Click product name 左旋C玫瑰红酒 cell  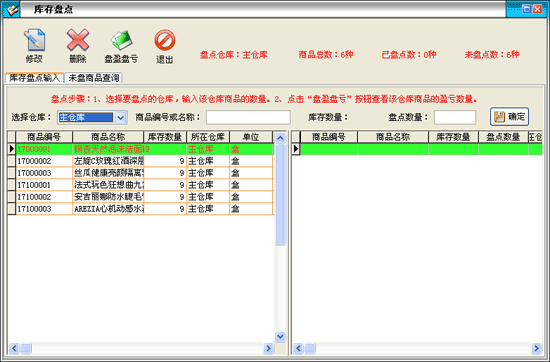(x=108, y=161)
